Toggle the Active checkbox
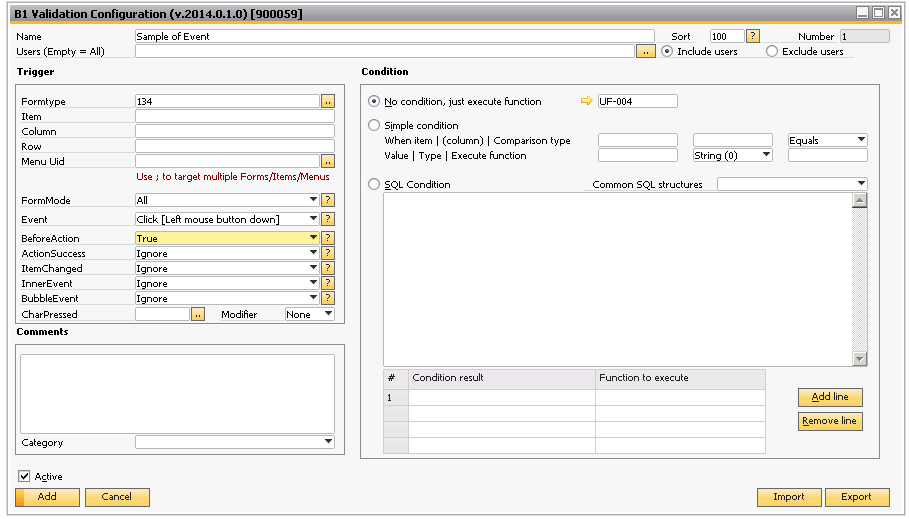 tap(24, 476)
